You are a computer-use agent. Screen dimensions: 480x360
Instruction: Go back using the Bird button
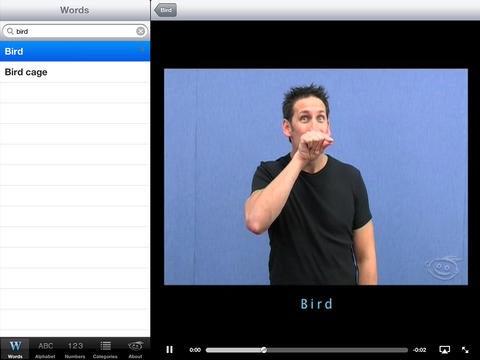pyautogui.click(x=165, y=10)
